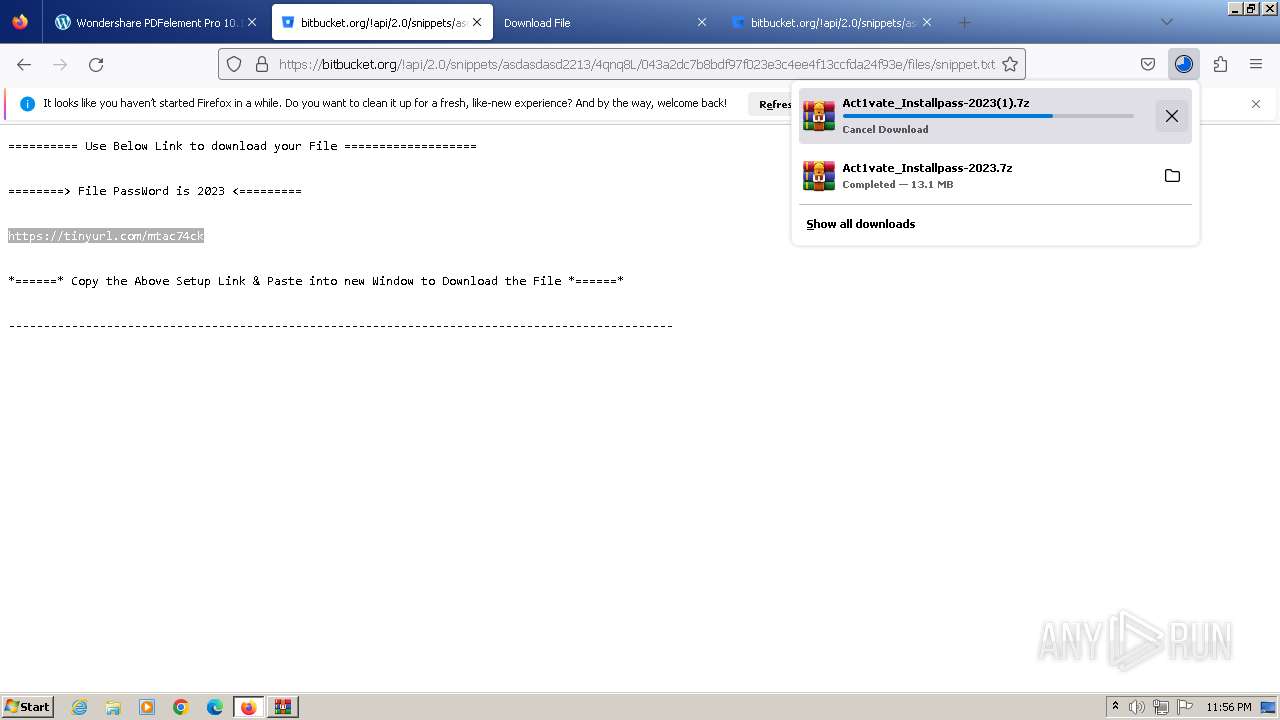The width and height of the screenshot is (1280, 720).
Task: Close the active bitbucket snippet tab
Action: [x=477, y=22]
